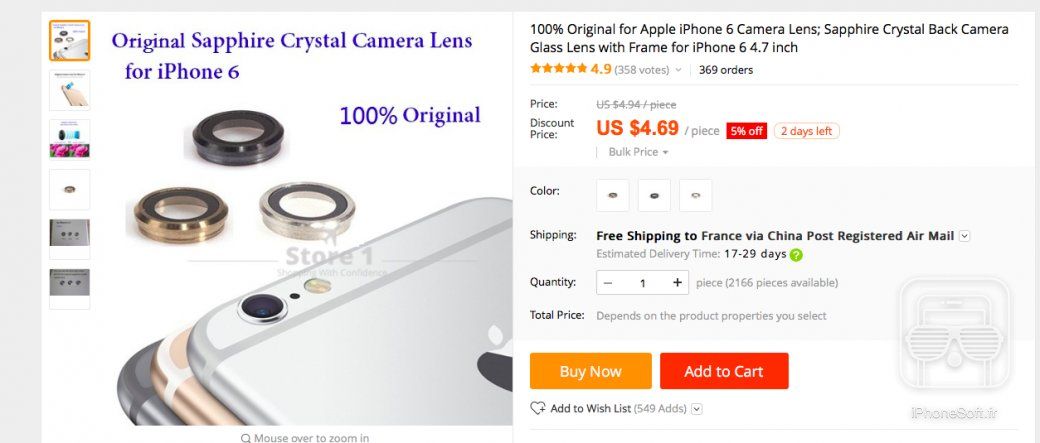The image size is (1040, 443).
Task: Click the Add to Wish List link
Action: tap(590, 408)
